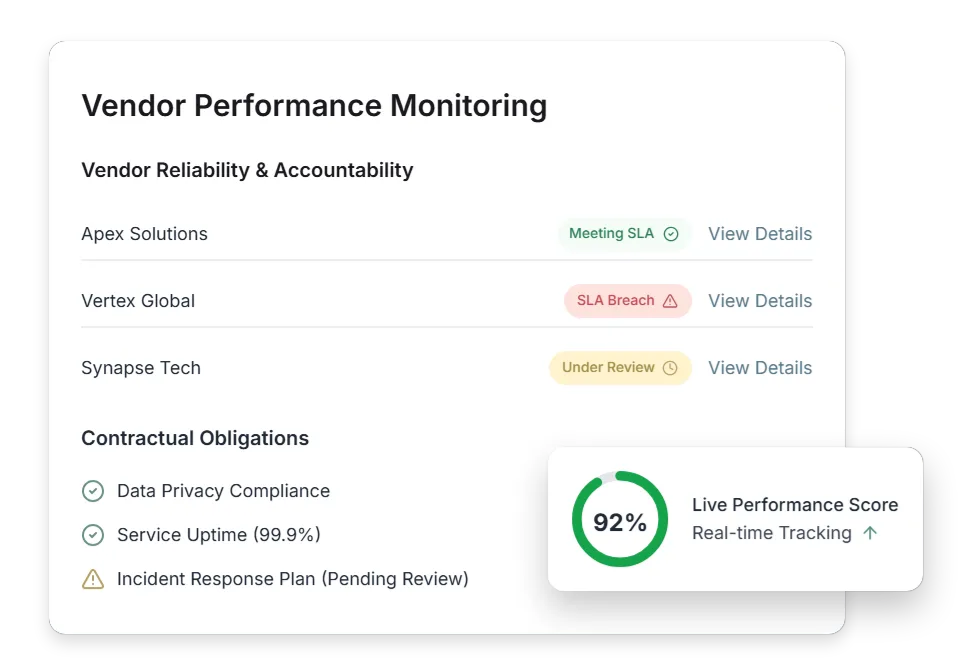Open View Details for Synapse Tech
The width and height of the screenshot is (968, 671).
point(759,367)
